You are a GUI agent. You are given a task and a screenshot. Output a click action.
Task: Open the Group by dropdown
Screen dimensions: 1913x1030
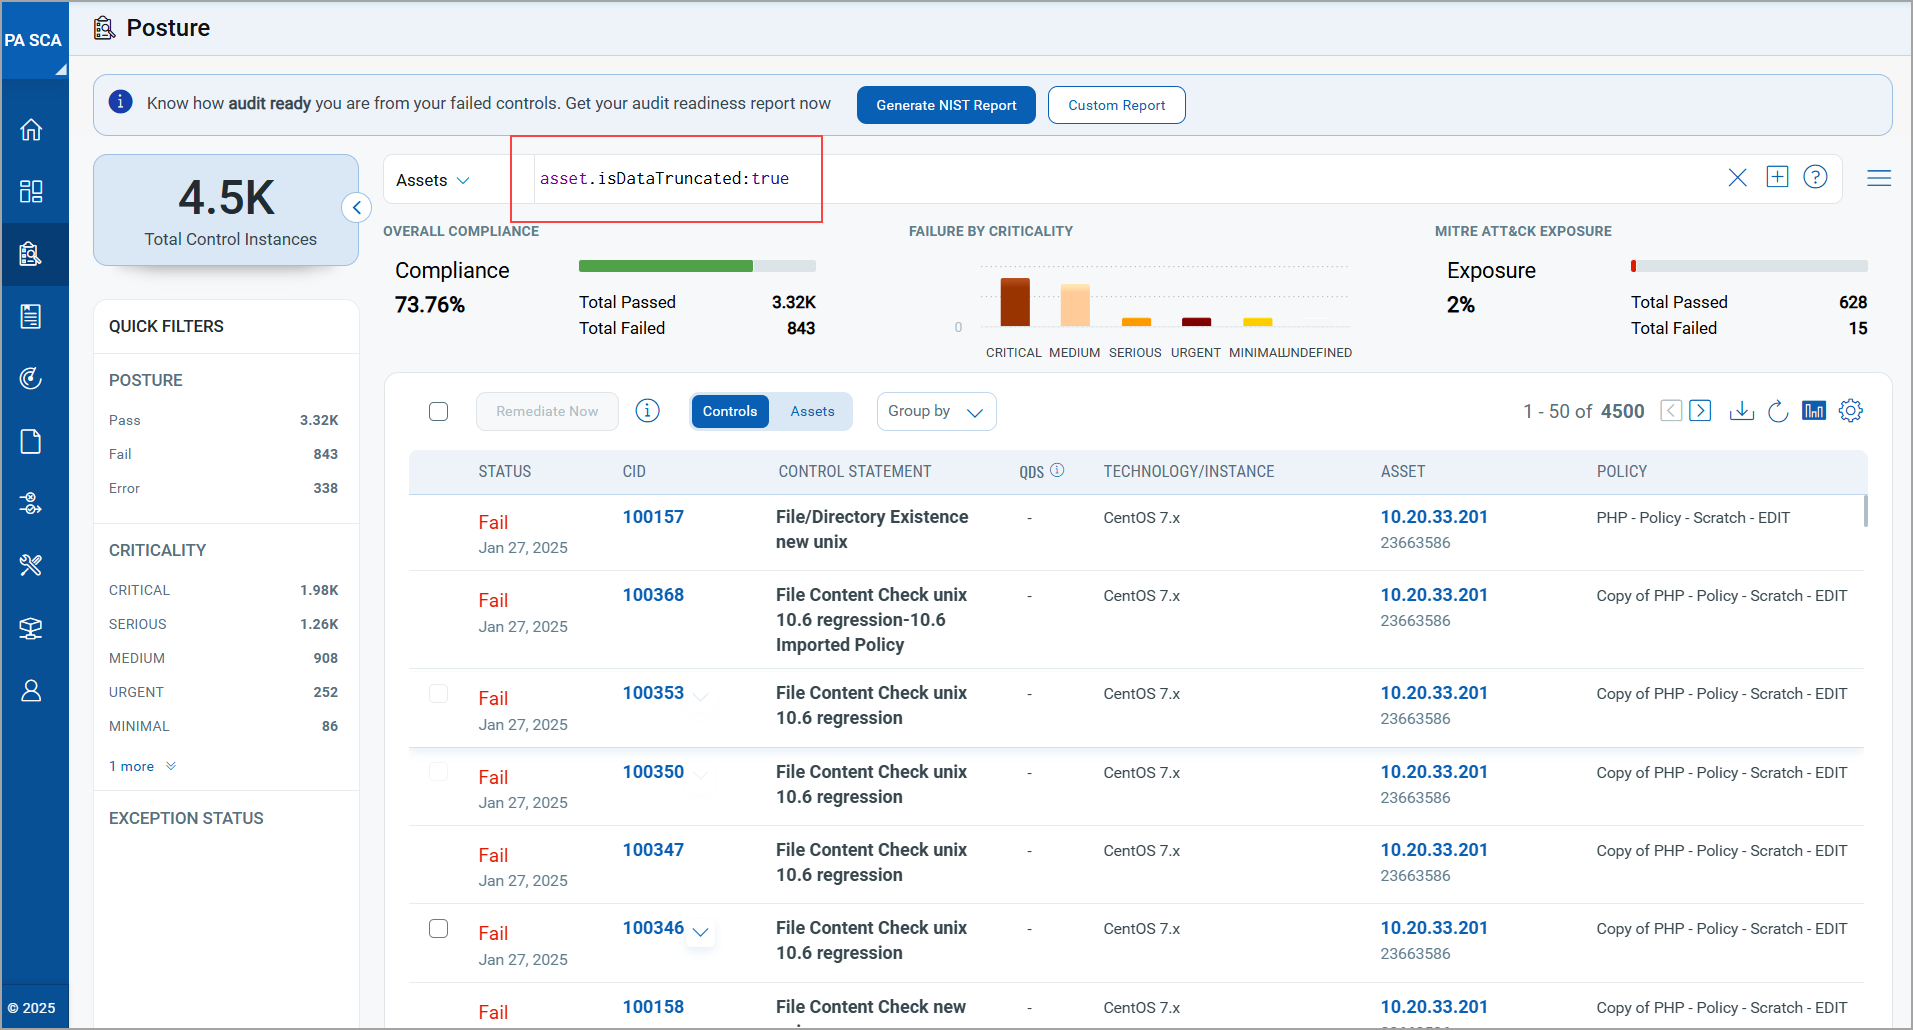coord(936,411)
